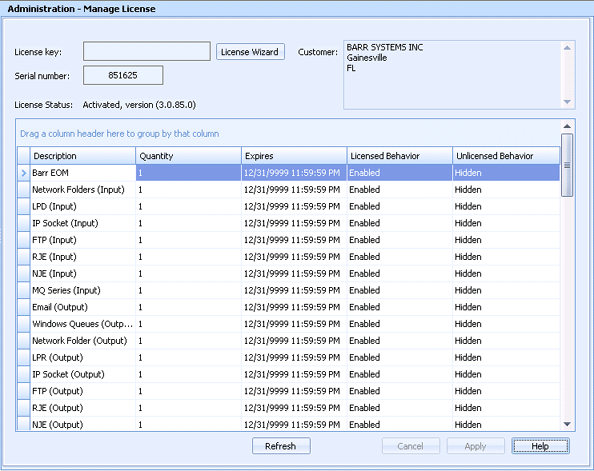594x471 pixels.
Task: Select the FTP (Input) row
Action: click(288, 240)
